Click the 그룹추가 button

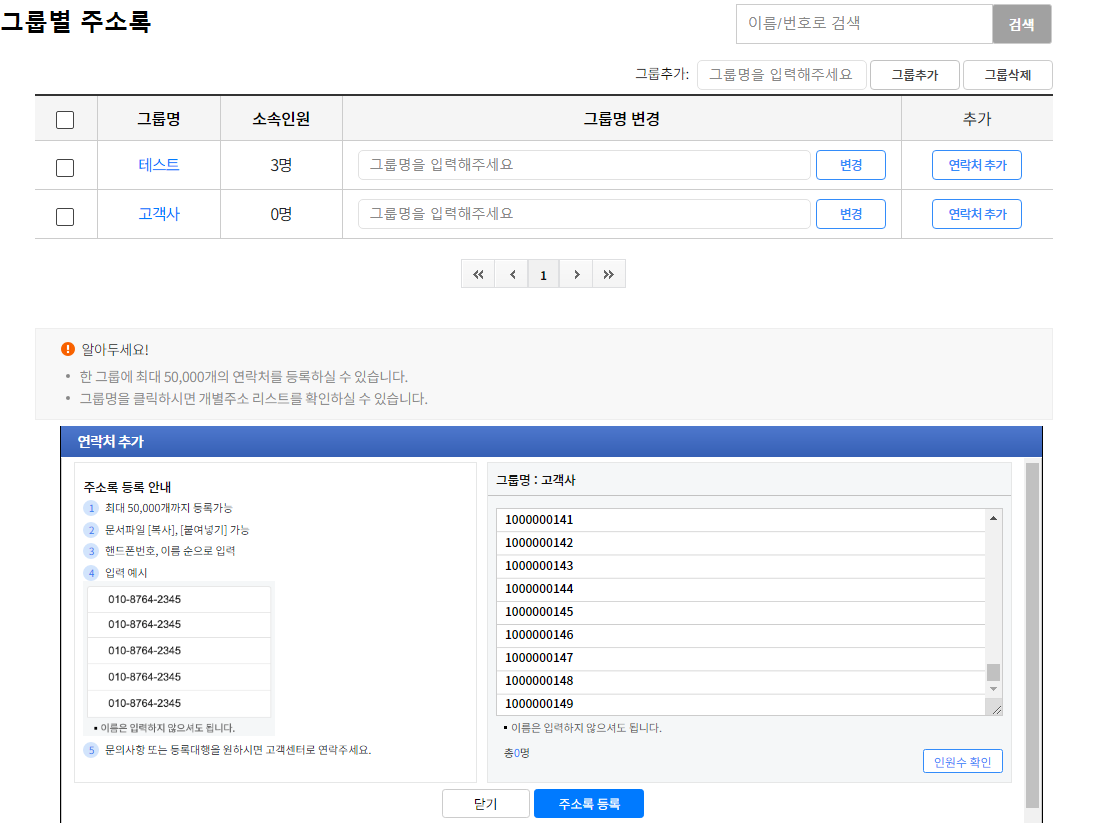tap(915, 75)
